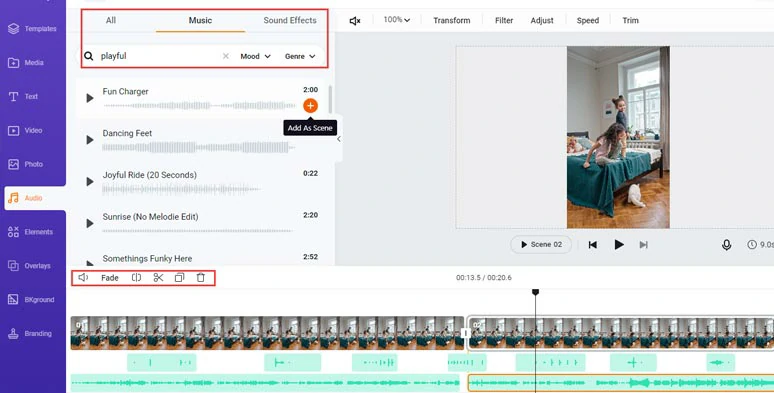The image size is (774, 393).
Task: Split clip with the split icon next to Fade
Action: click(136, 277)
